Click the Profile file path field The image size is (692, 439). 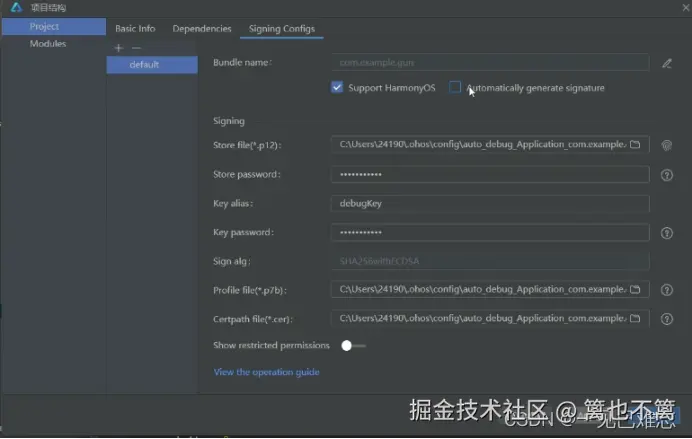490,289
